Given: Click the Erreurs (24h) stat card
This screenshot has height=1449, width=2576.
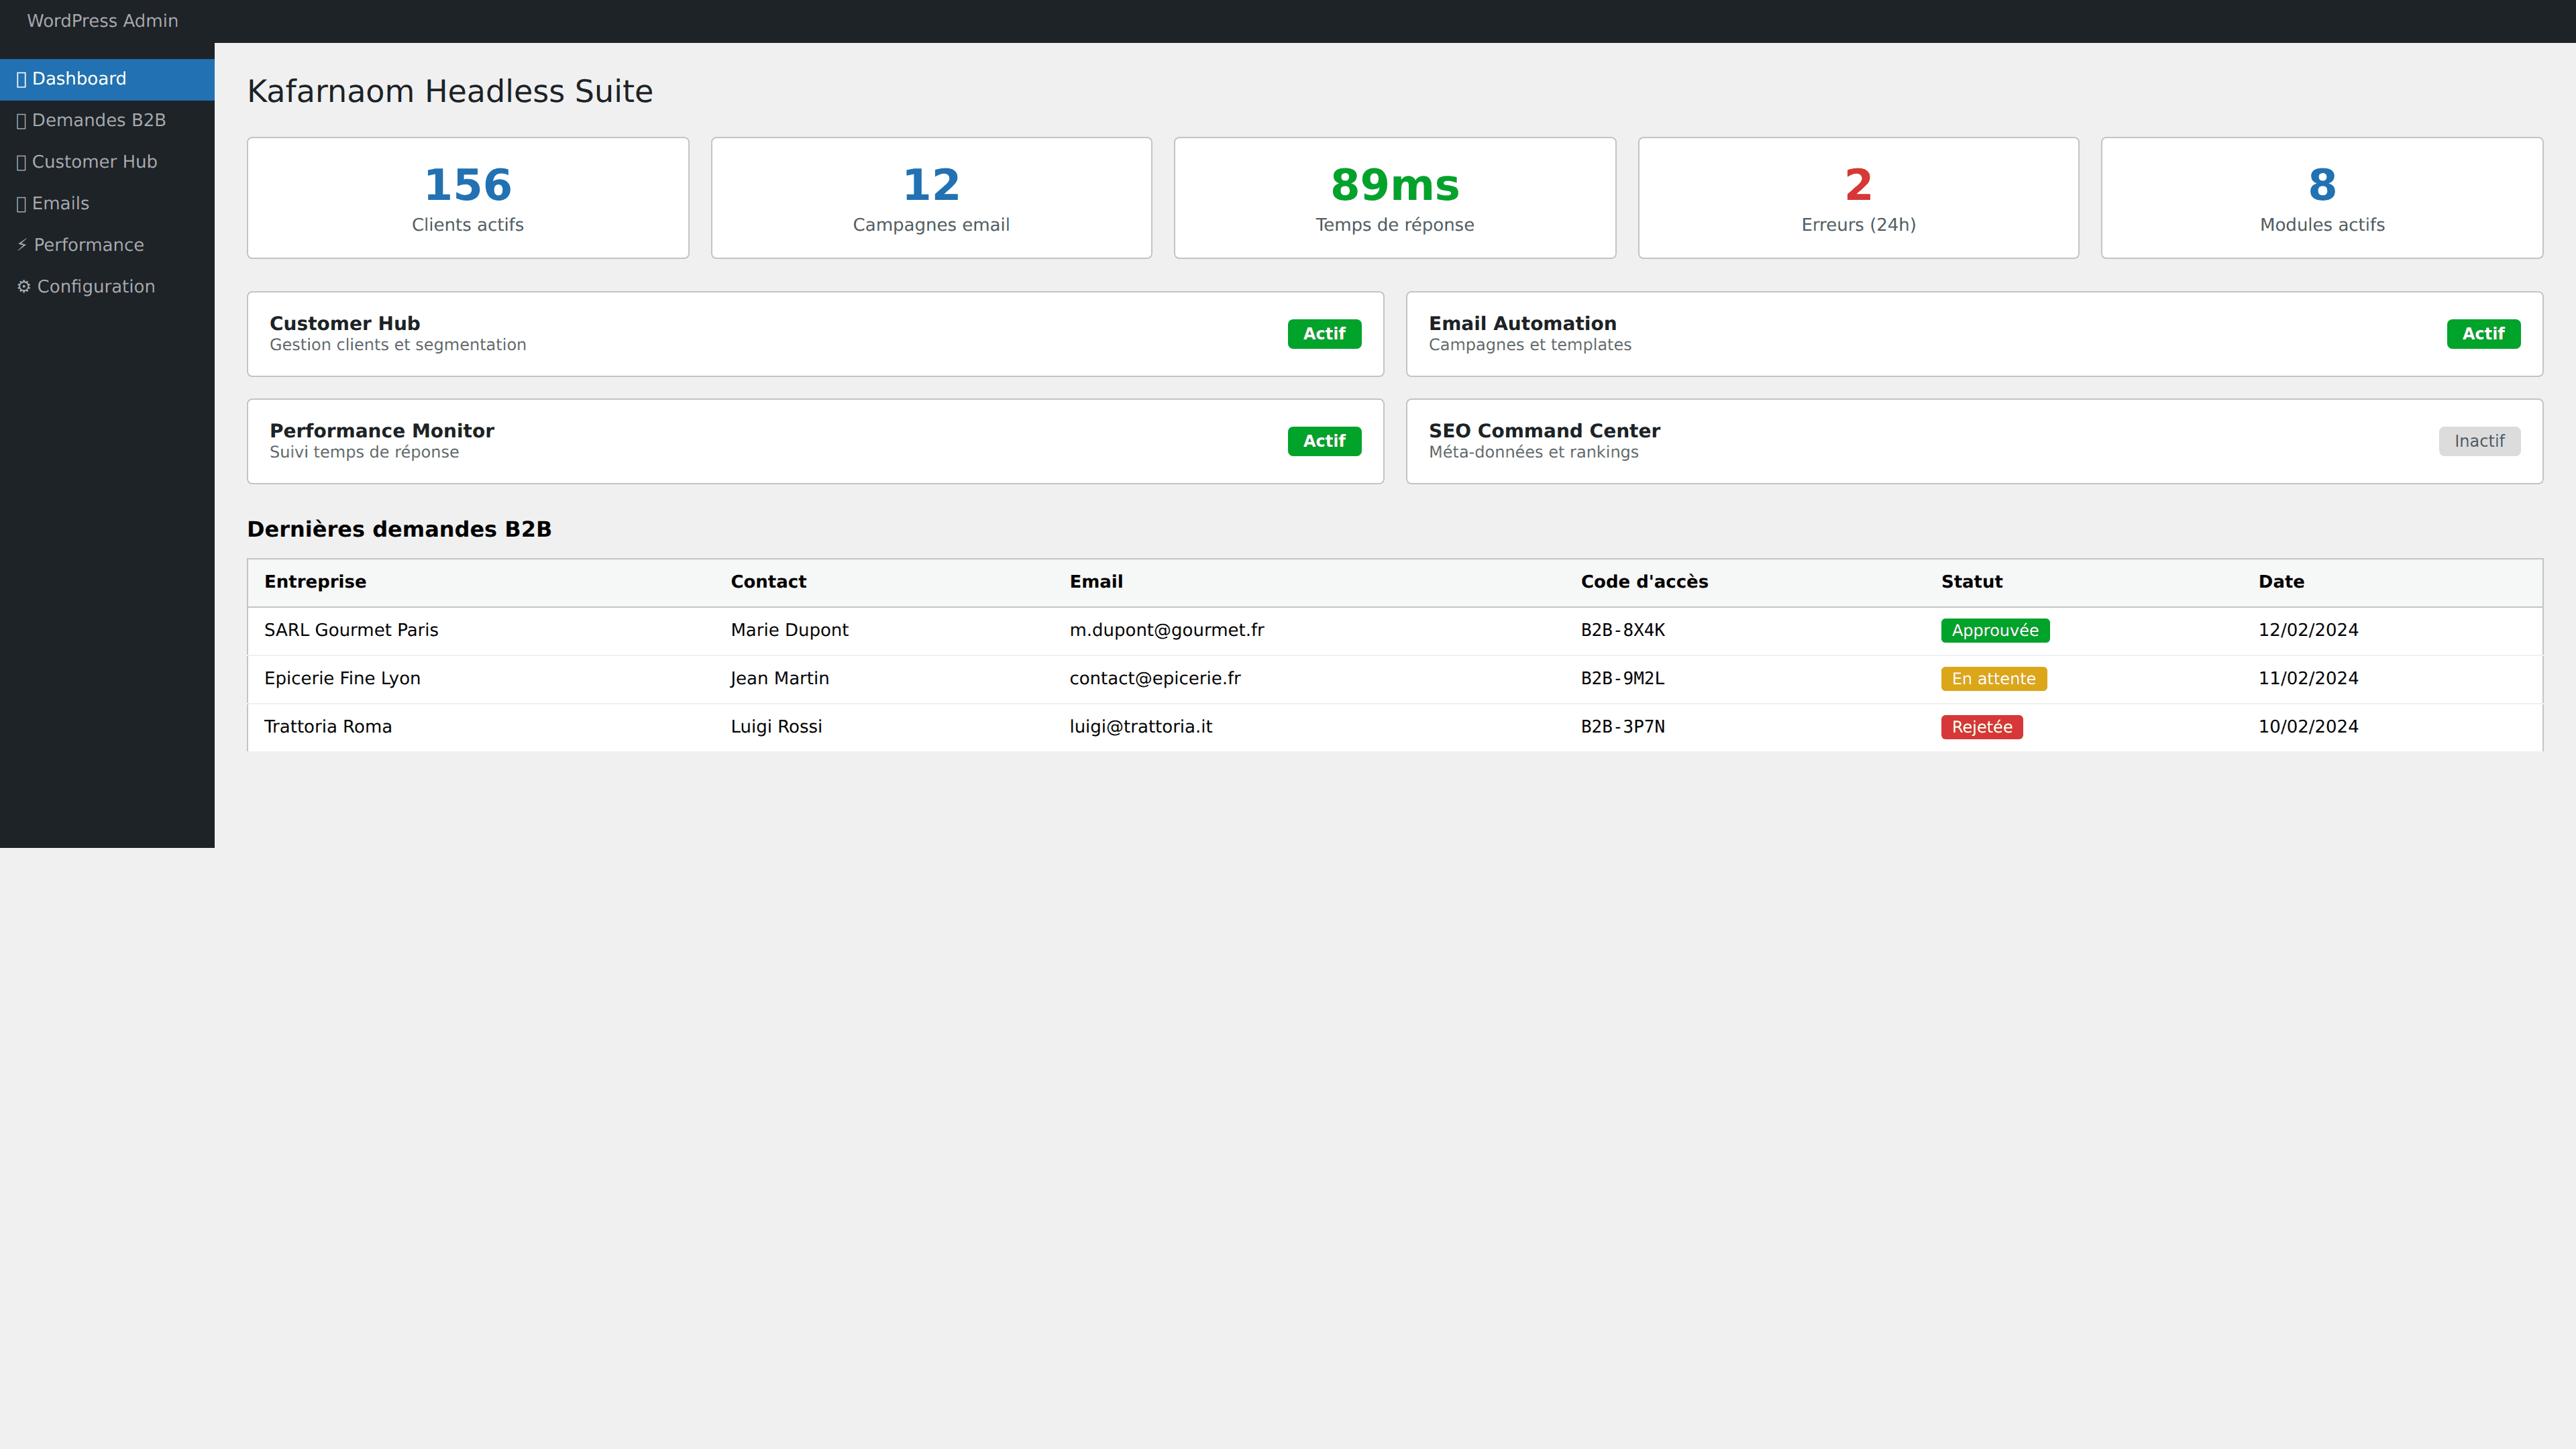Looking at the screenshot, I should [x=1857, y=197].
